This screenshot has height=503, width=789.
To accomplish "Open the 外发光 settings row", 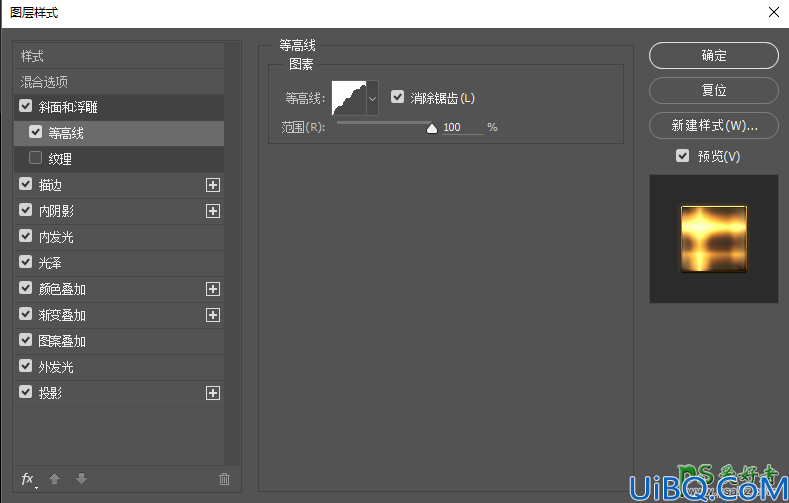I will click(x=119, y=367).
